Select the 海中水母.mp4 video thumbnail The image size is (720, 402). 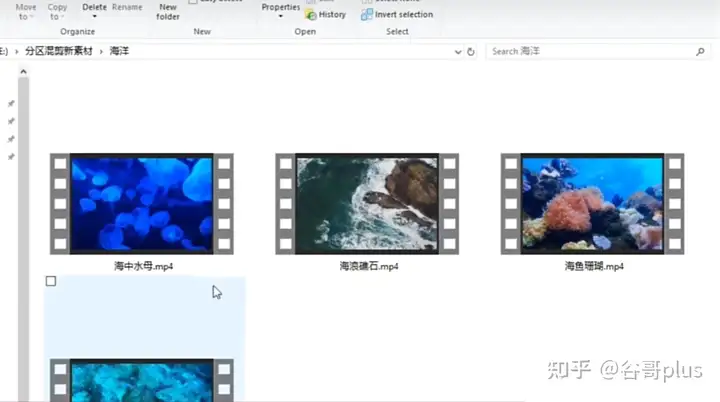tap(141, 204)
